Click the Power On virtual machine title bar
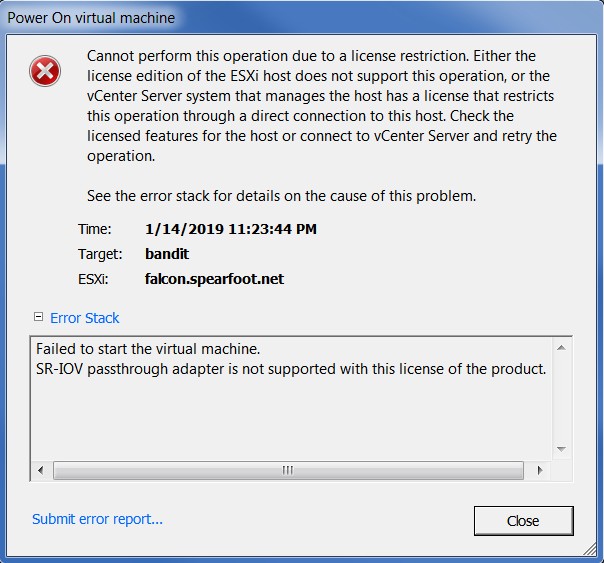This screenshot has height=563, width=604. click(200, 17)
